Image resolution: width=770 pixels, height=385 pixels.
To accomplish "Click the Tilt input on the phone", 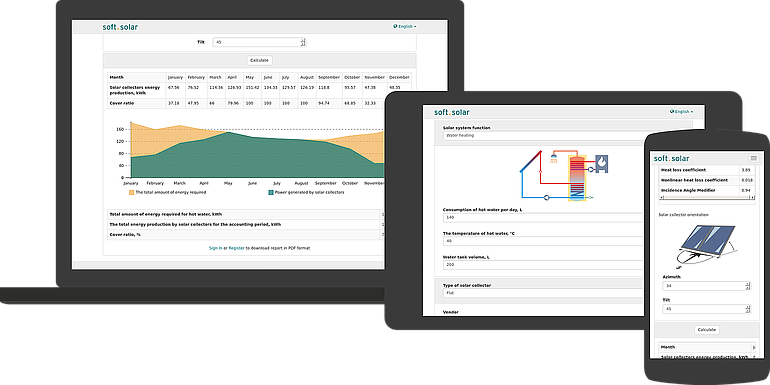I will pyautogui.click(x=706, y=309).
